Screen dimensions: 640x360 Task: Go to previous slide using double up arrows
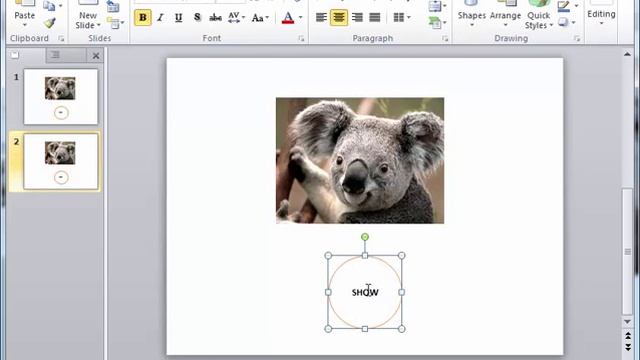[x=628, y=336]
